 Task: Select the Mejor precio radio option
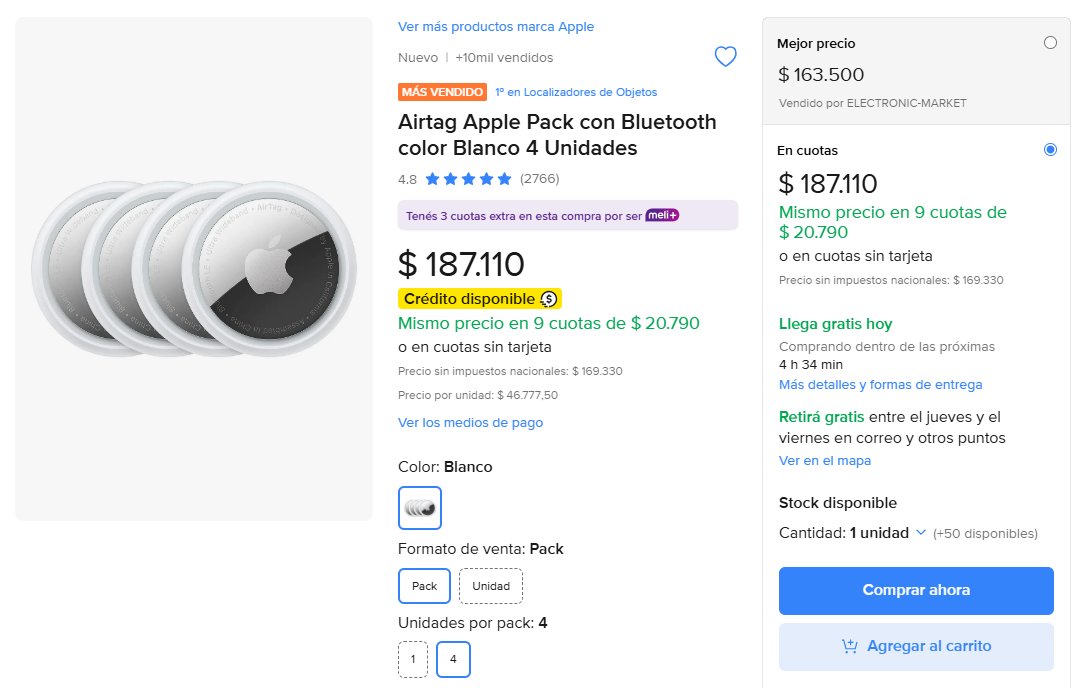pos(1050,43)
